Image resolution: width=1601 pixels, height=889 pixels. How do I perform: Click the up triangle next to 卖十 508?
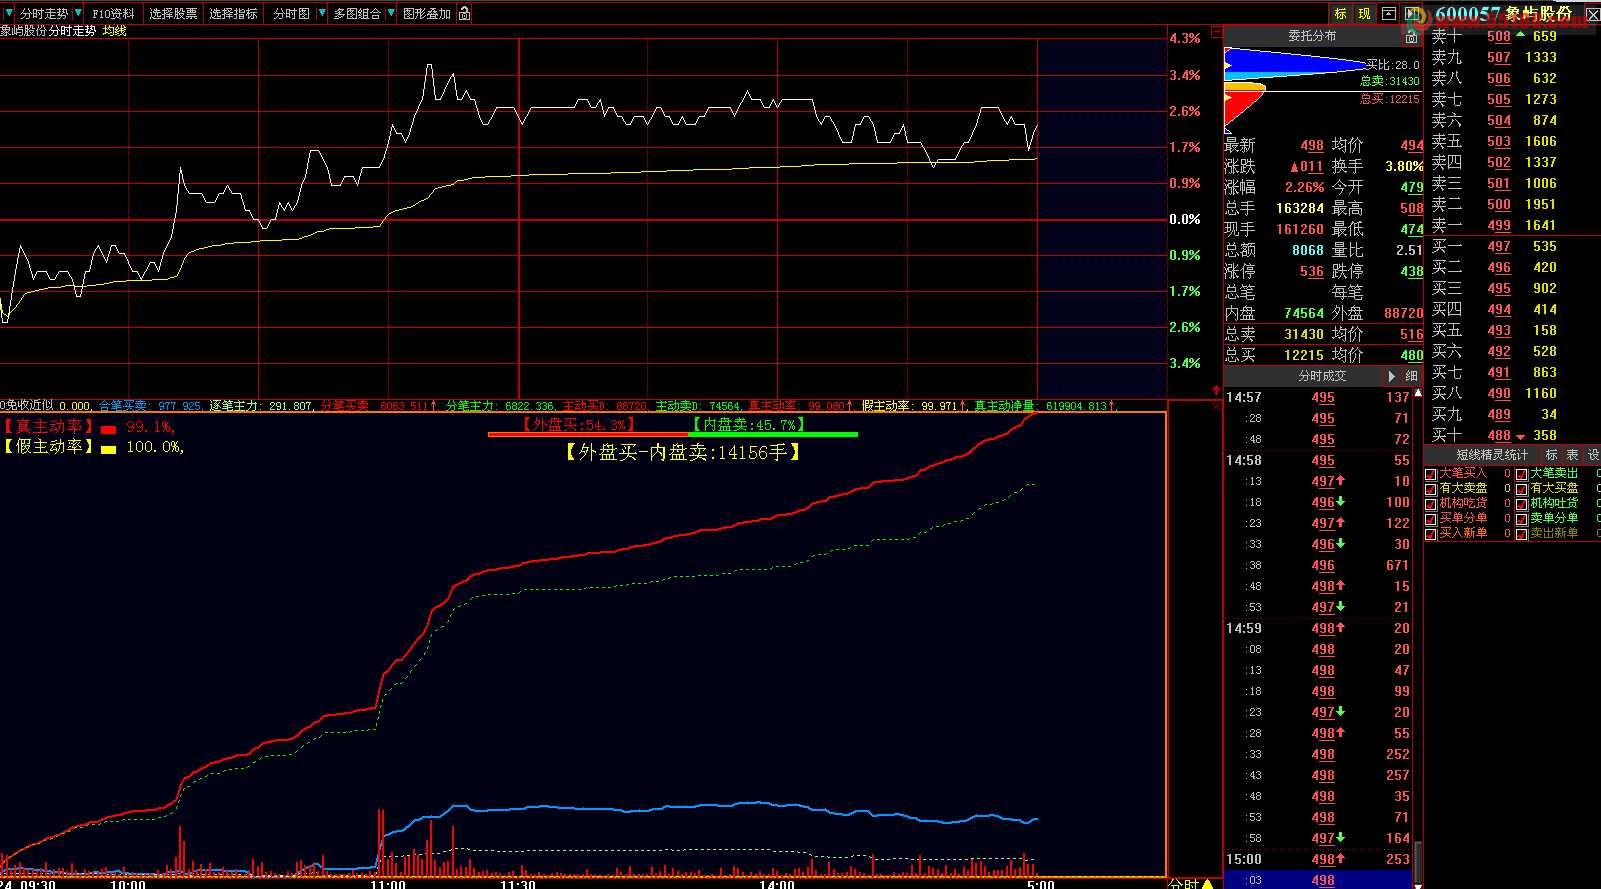pos(1521,35)
